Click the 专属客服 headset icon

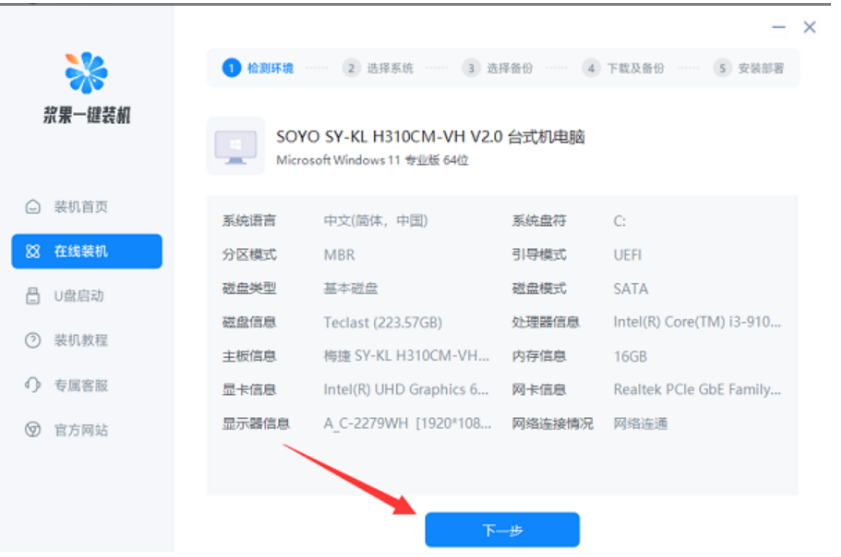(32, 385)
